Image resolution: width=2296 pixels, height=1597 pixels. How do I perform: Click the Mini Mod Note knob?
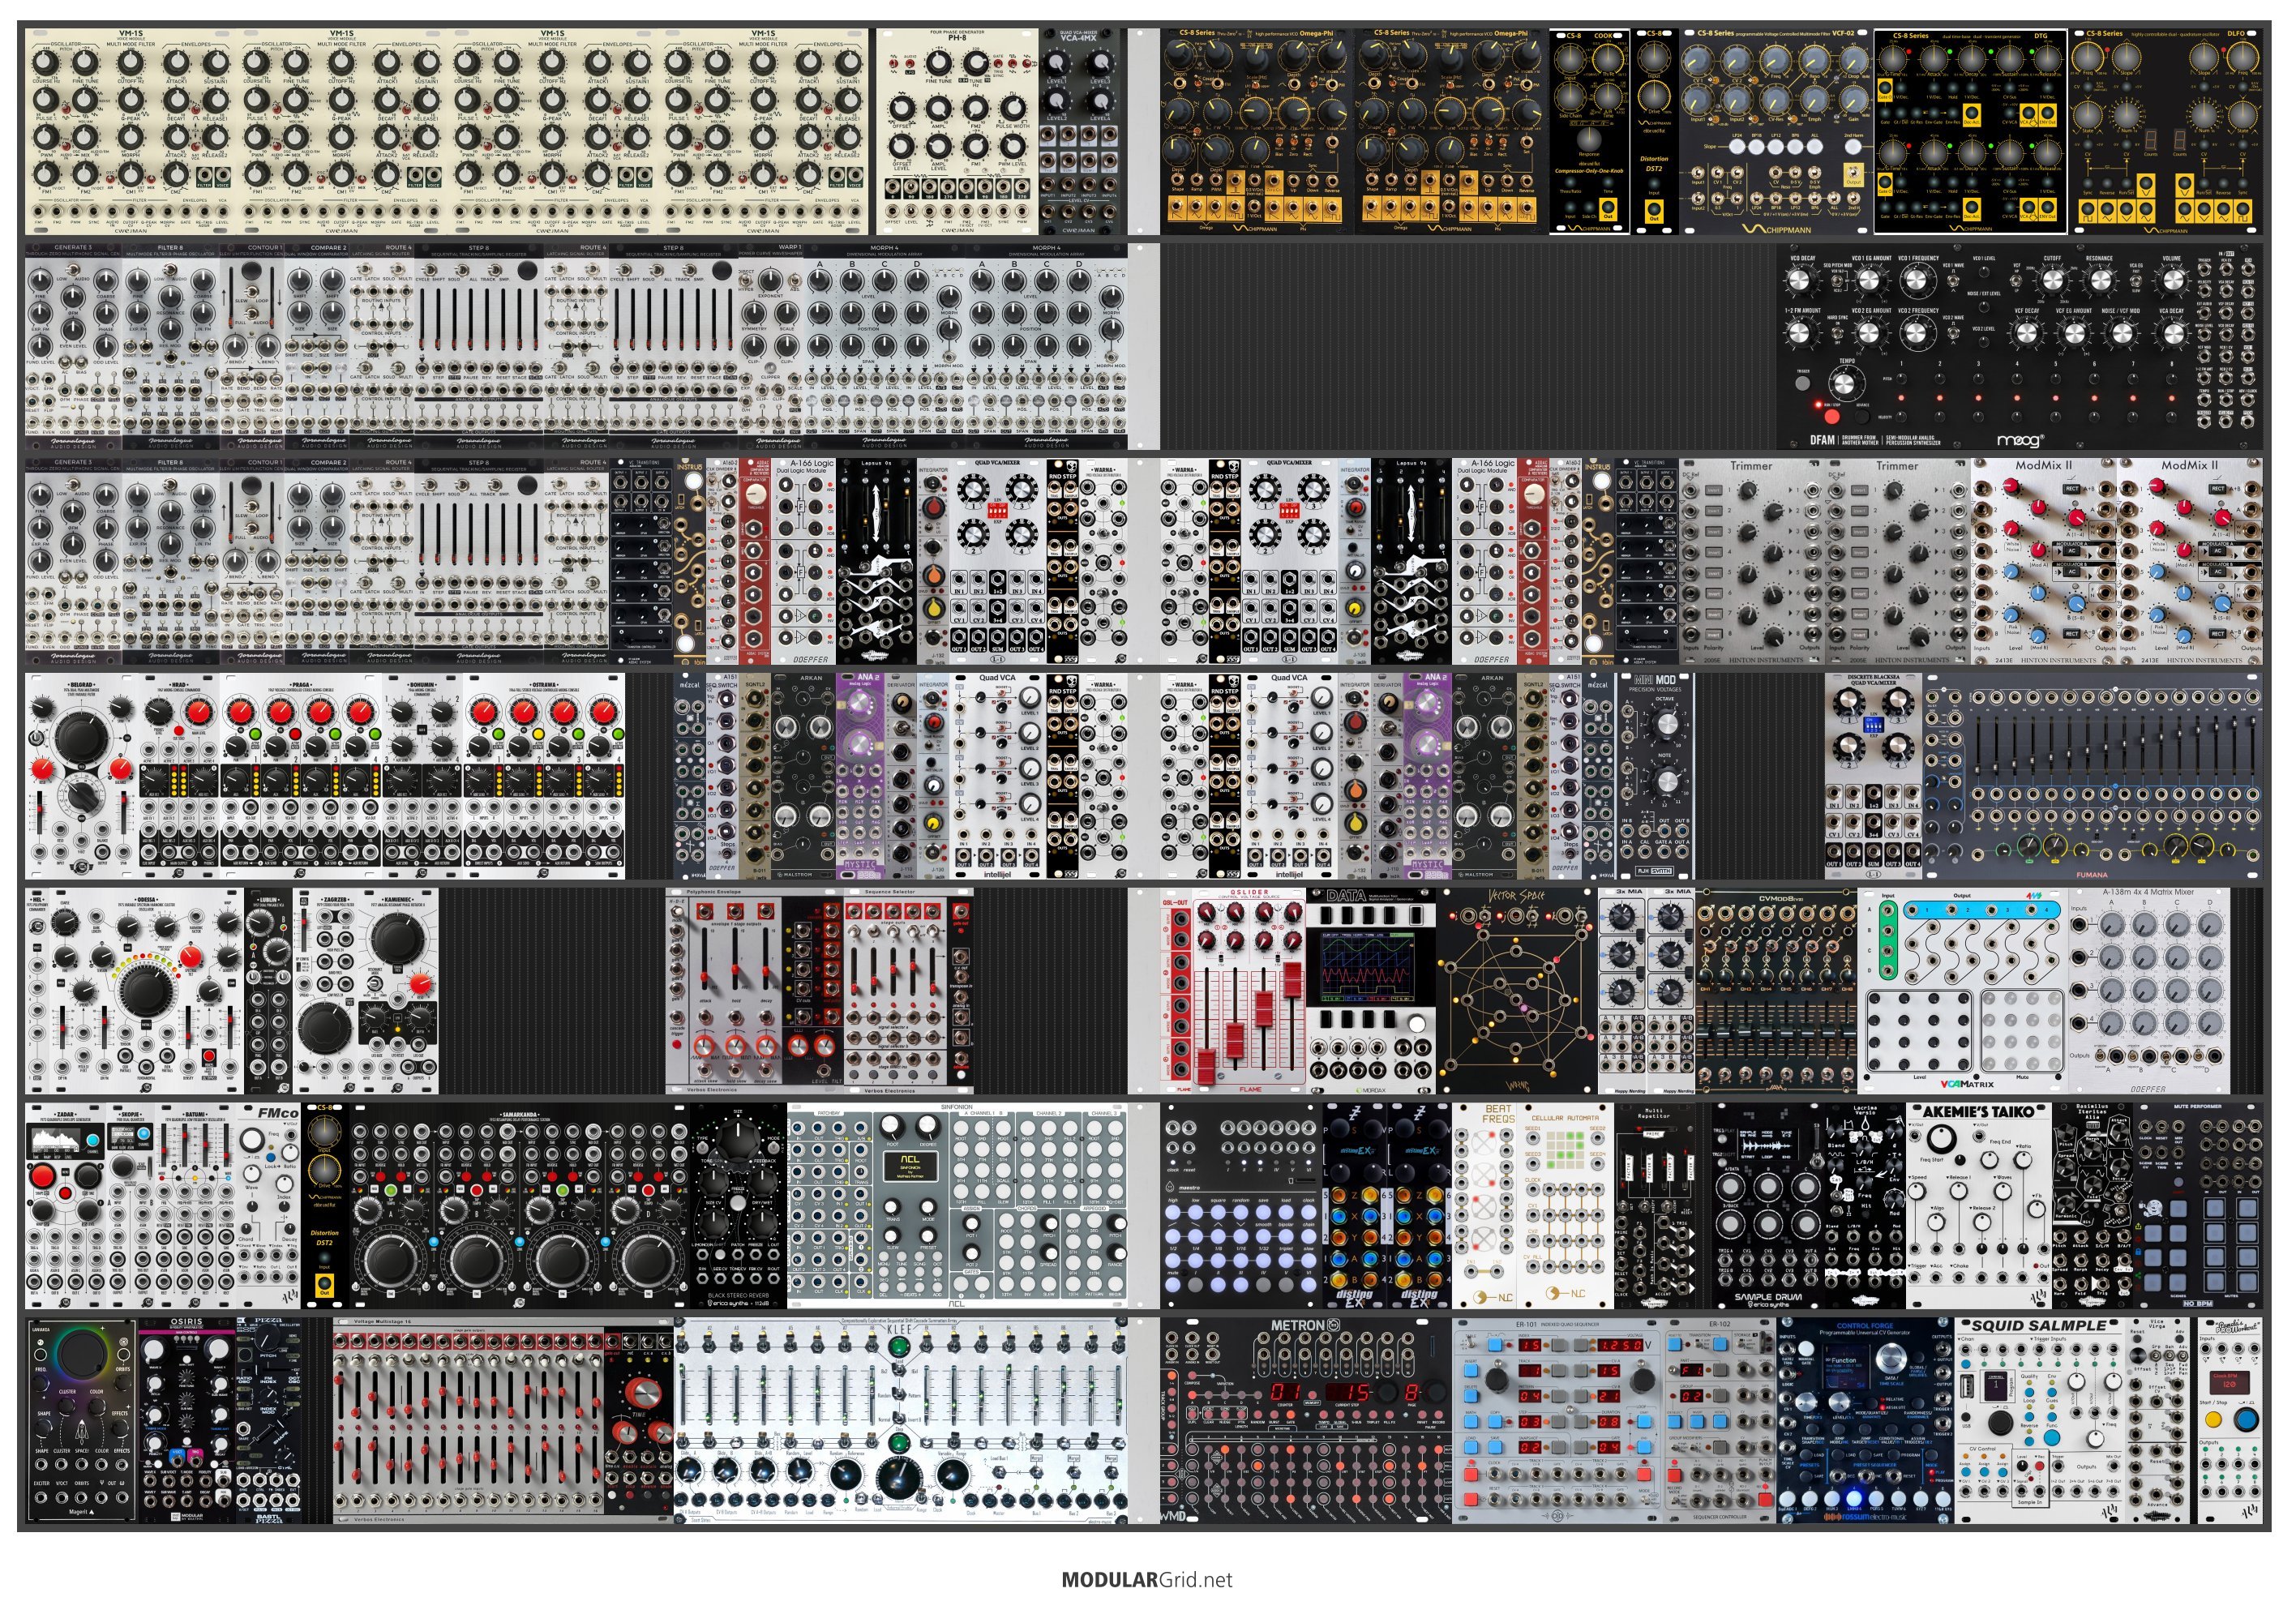[x=1665, y=783]
